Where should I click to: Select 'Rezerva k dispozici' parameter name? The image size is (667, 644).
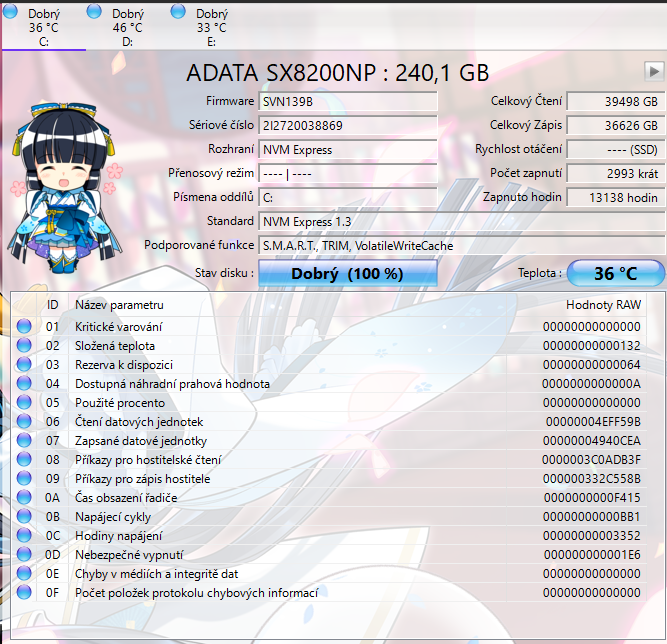124,365
